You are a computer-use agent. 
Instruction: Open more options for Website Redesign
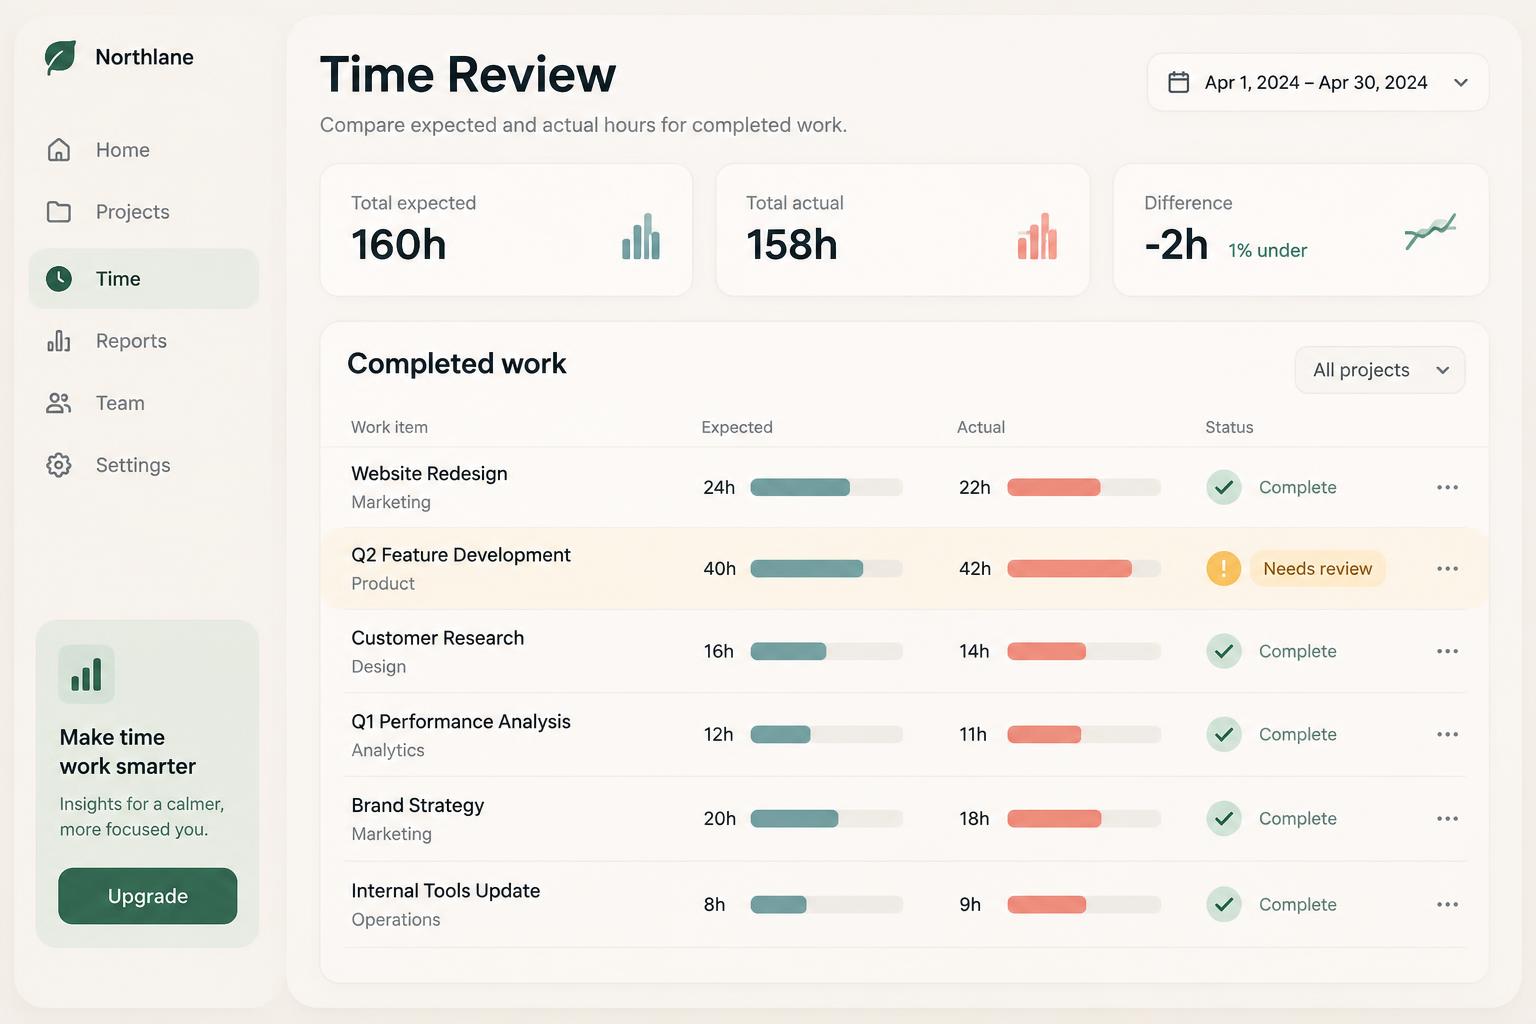pyautogui.click(x=1447, y=487)
